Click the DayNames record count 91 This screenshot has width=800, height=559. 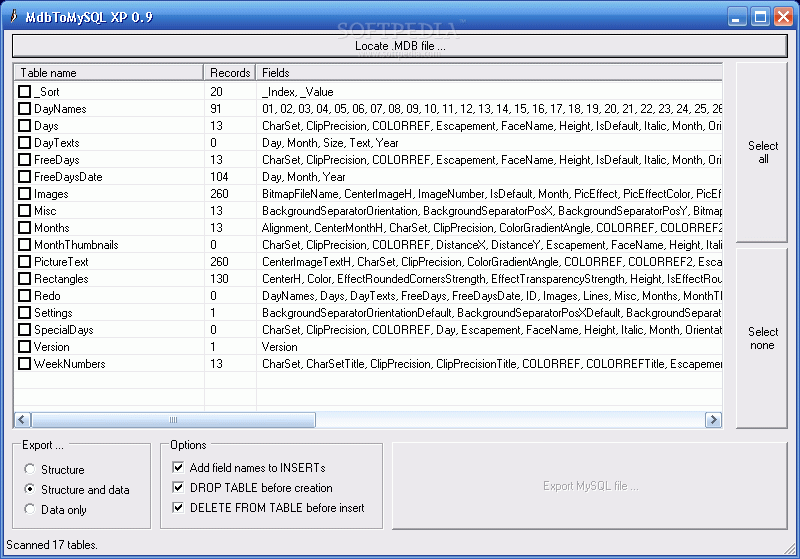pos(216,109)
